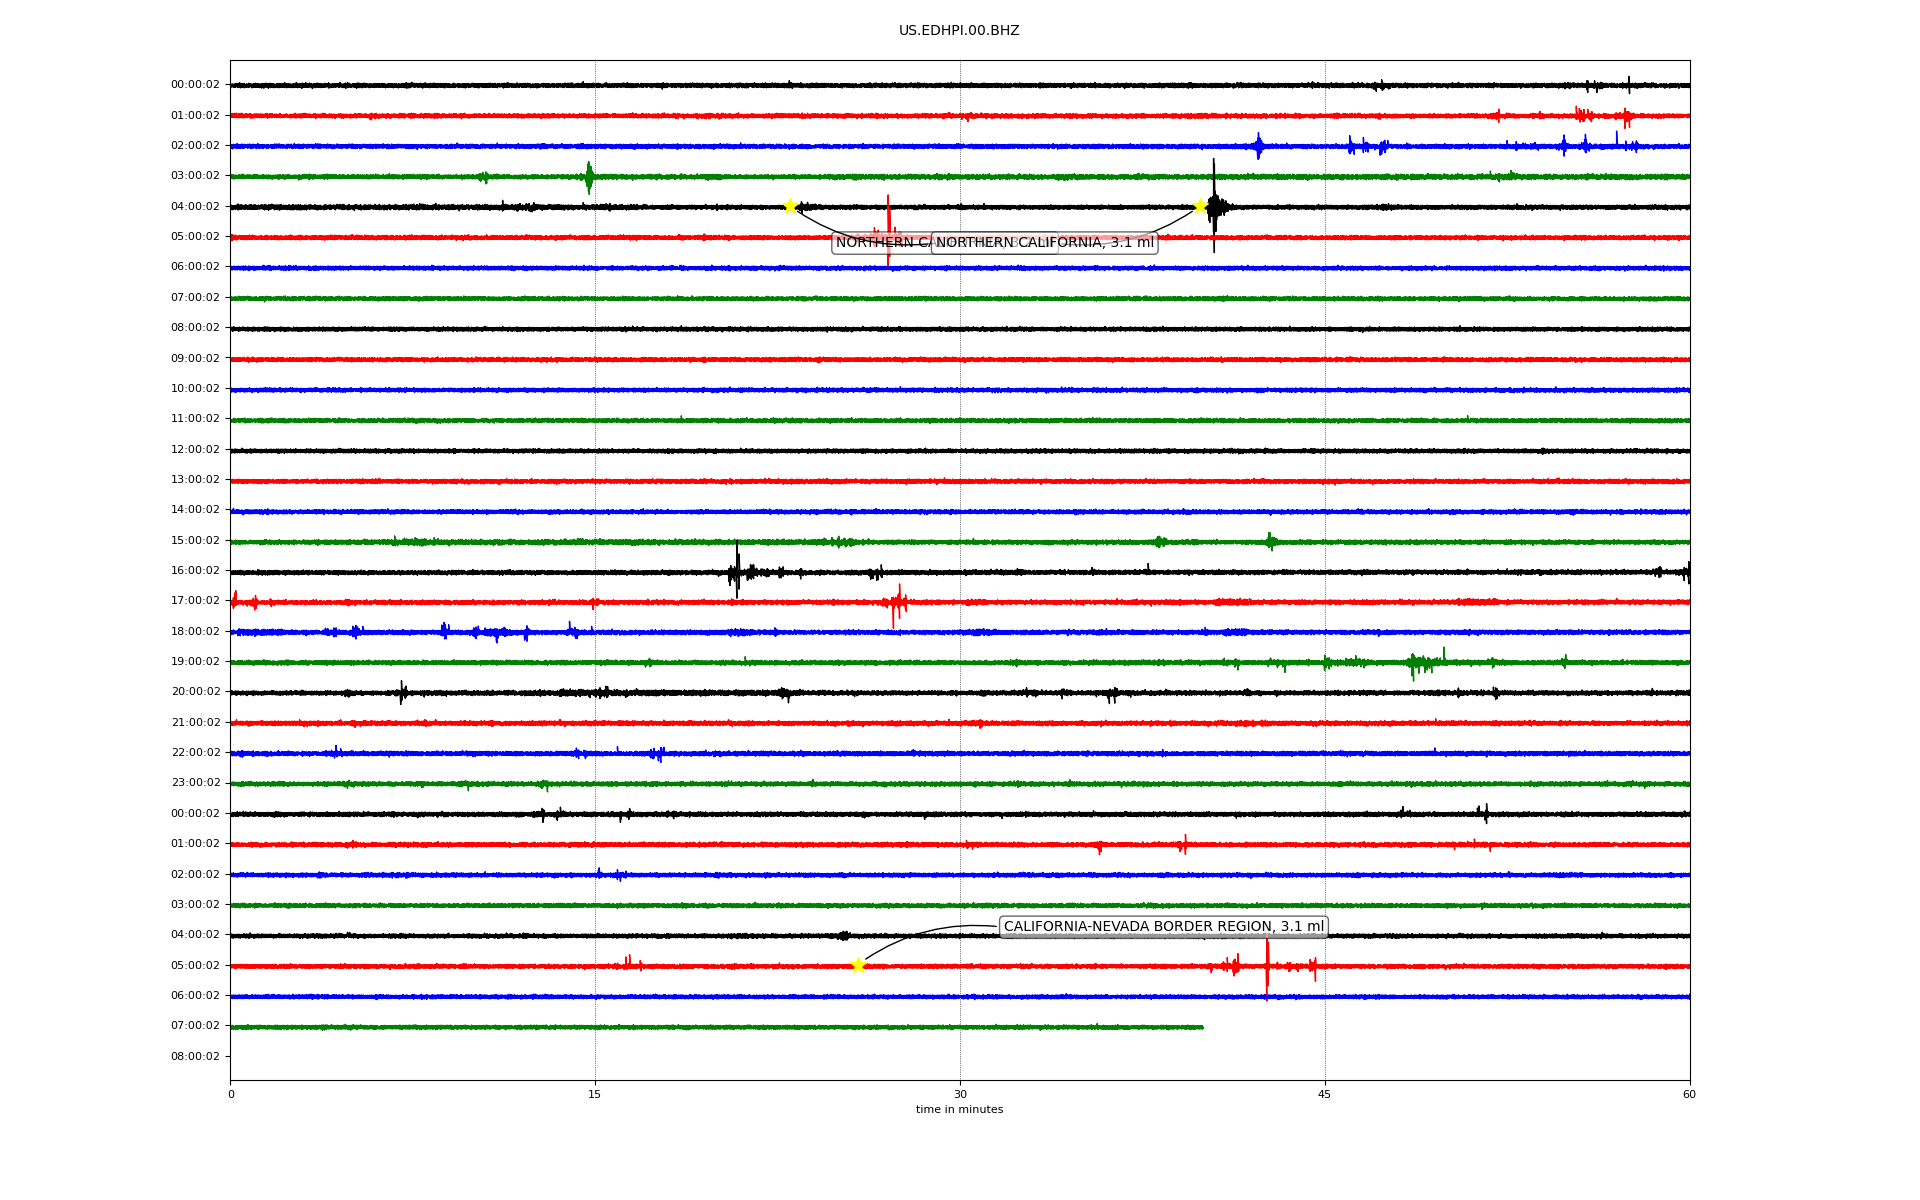
Task: Click the 60 tick on time axis
Action: point(1689,1094)
